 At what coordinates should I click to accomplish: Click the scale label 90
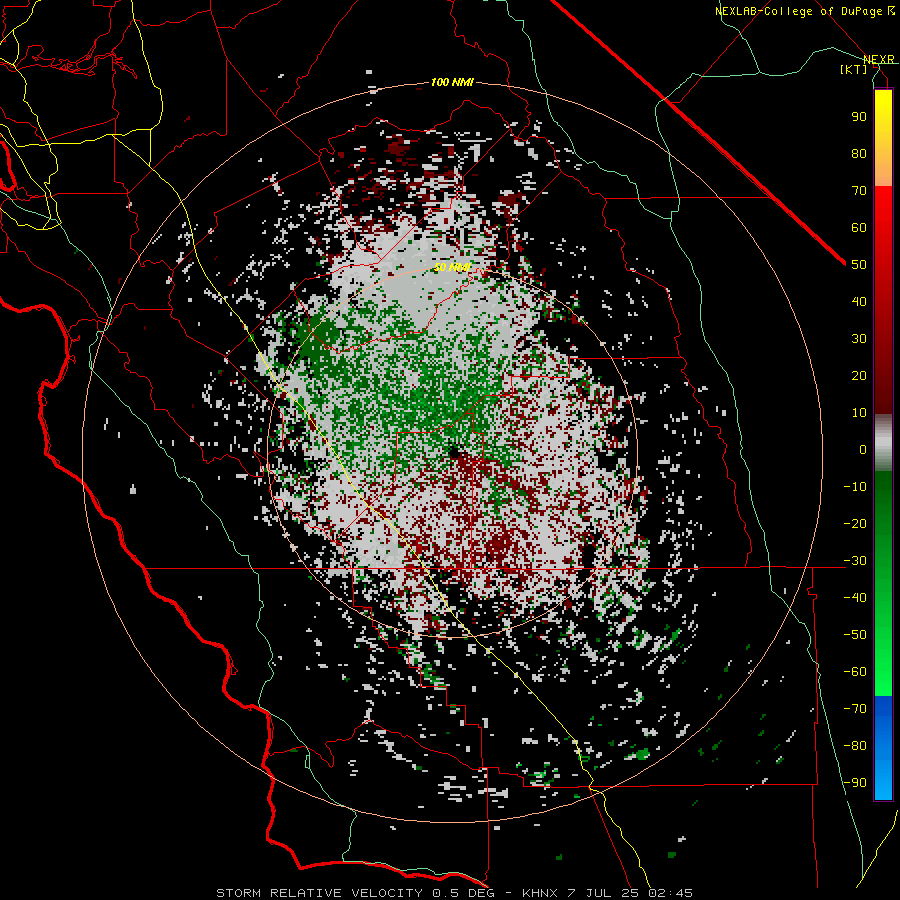tap(859, 117)
